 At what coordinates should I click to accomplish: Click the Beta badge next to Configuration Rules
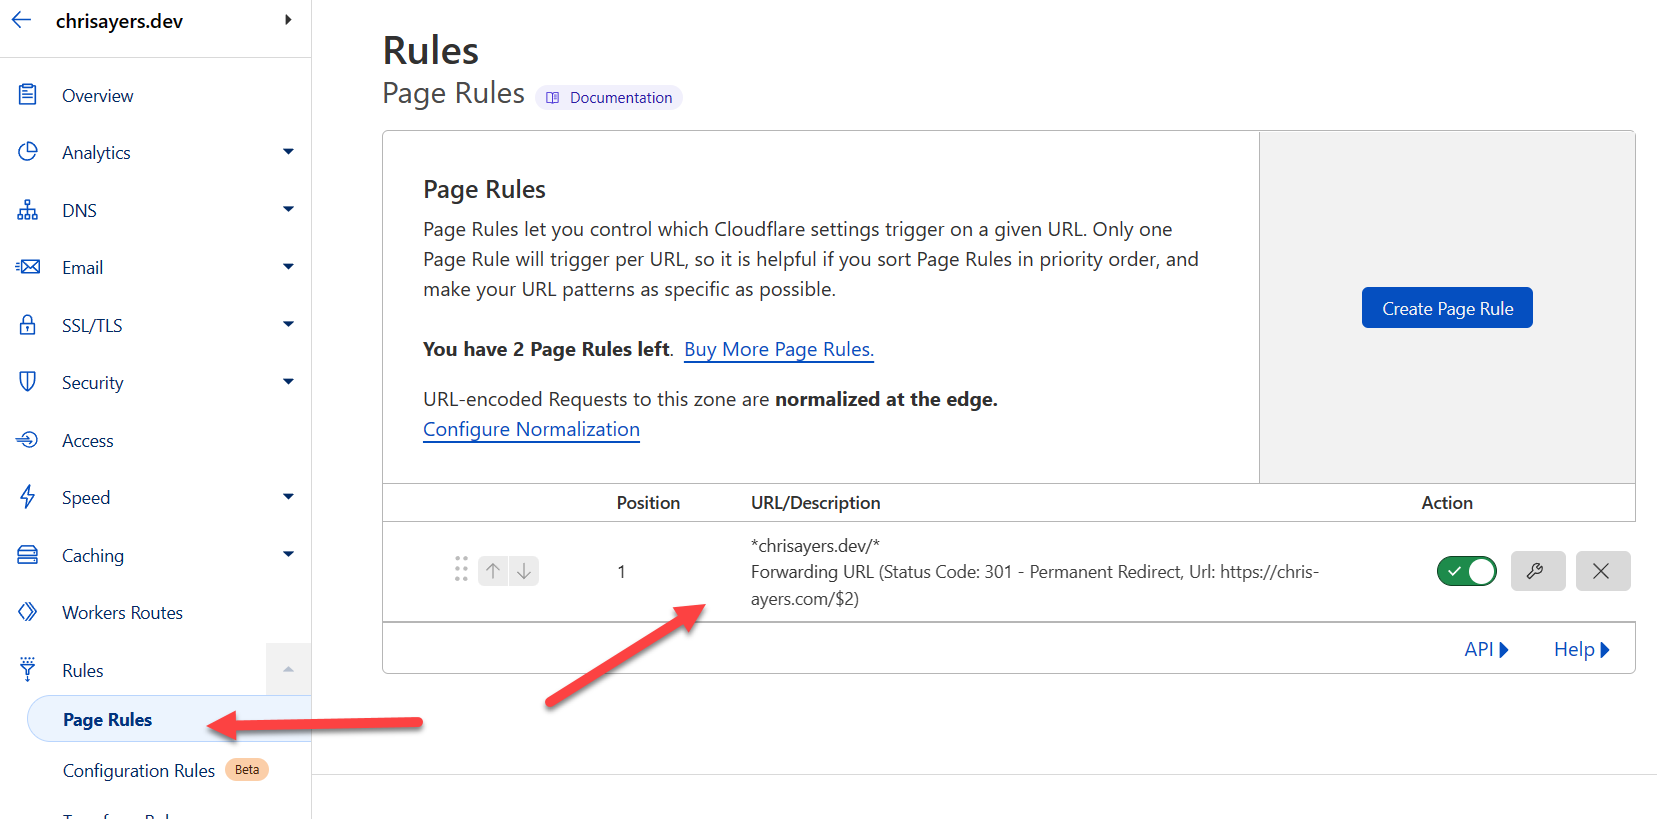247,770
